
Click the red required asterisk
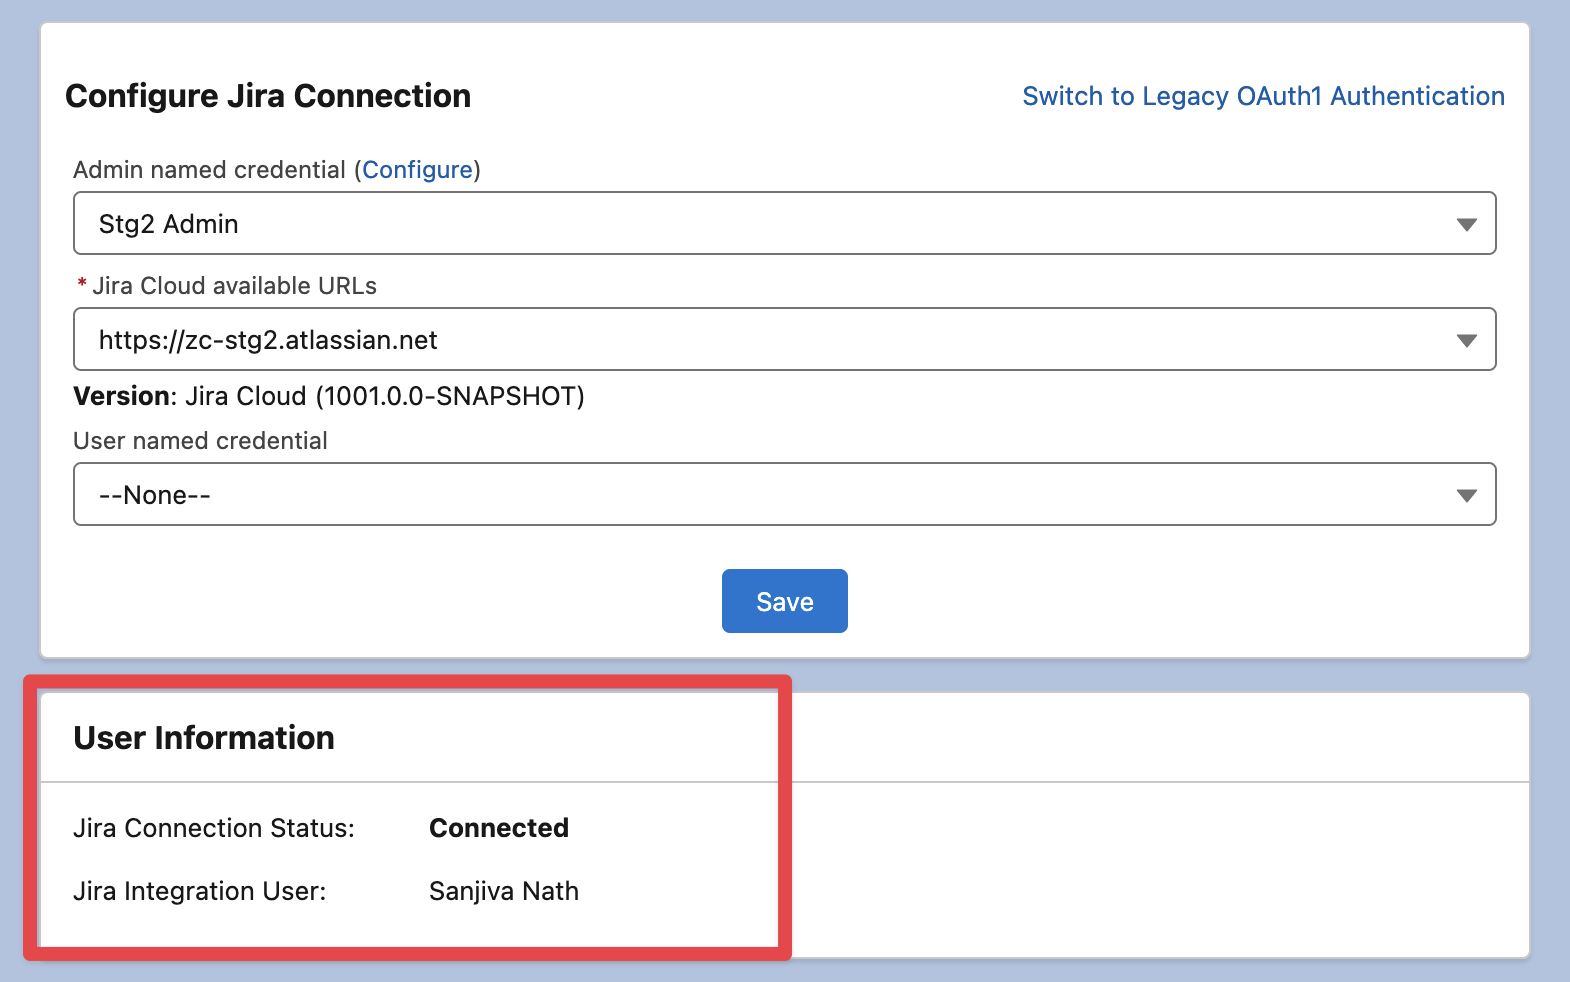tap(82, 285)
